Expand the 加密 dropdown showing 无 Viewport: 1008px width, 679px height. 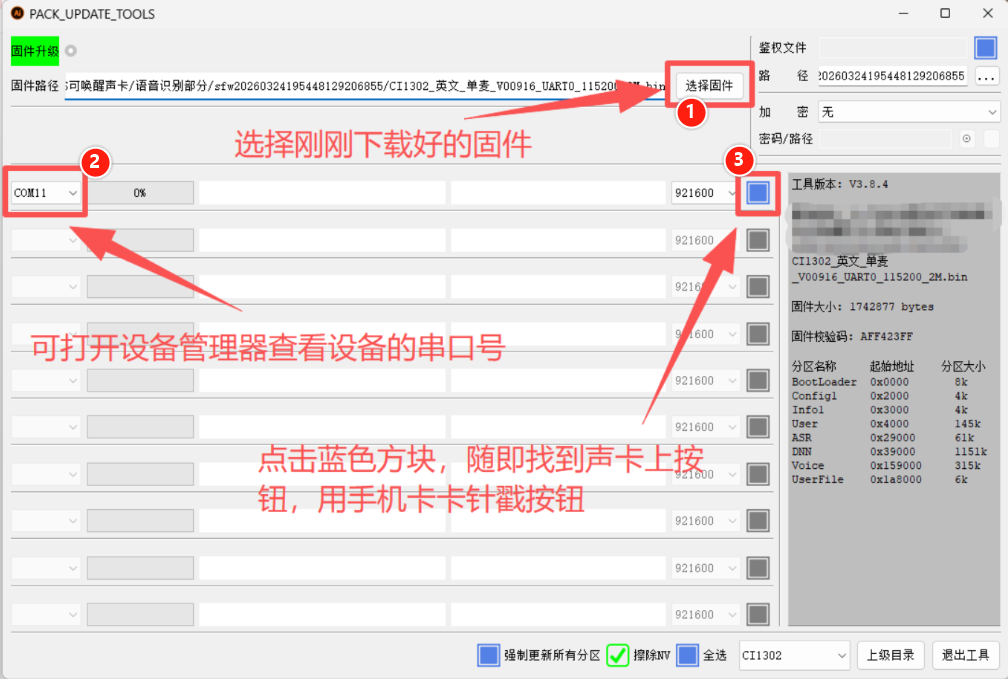[x=909, y=112]
